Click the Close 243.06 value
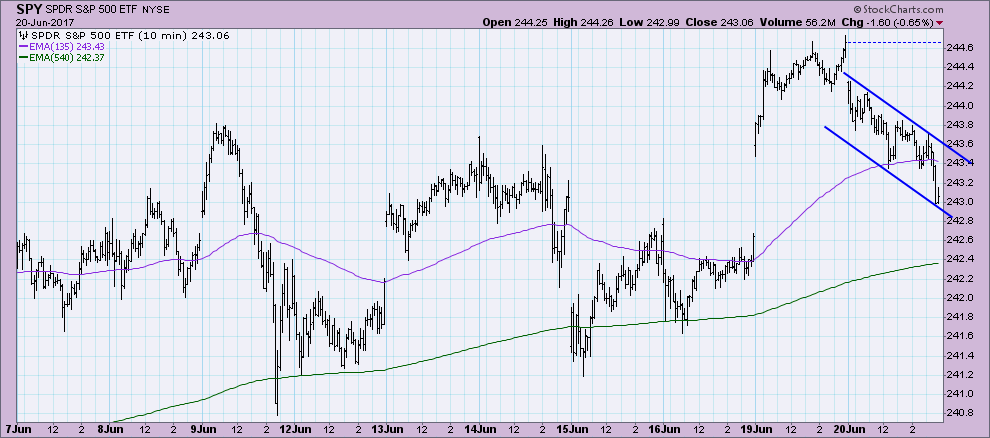The image size is (990, 438). [x=720, y=23]
